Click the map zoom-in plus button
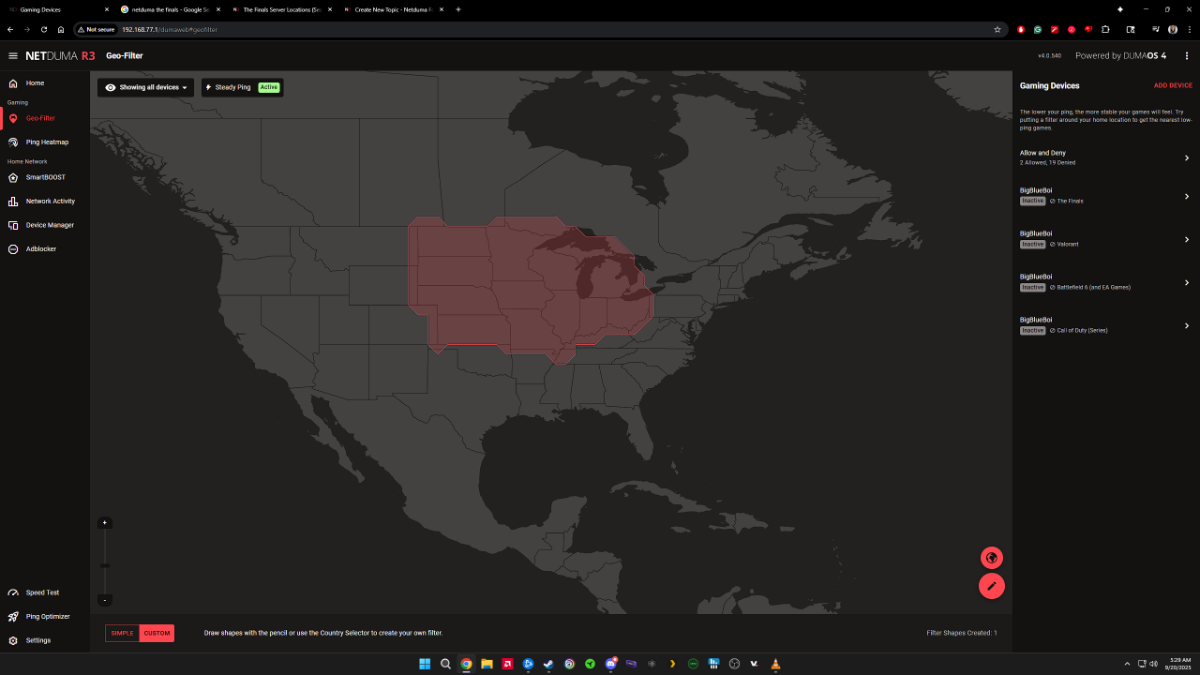This screenshot has height=675, width=1200. [x=105, y=523]
